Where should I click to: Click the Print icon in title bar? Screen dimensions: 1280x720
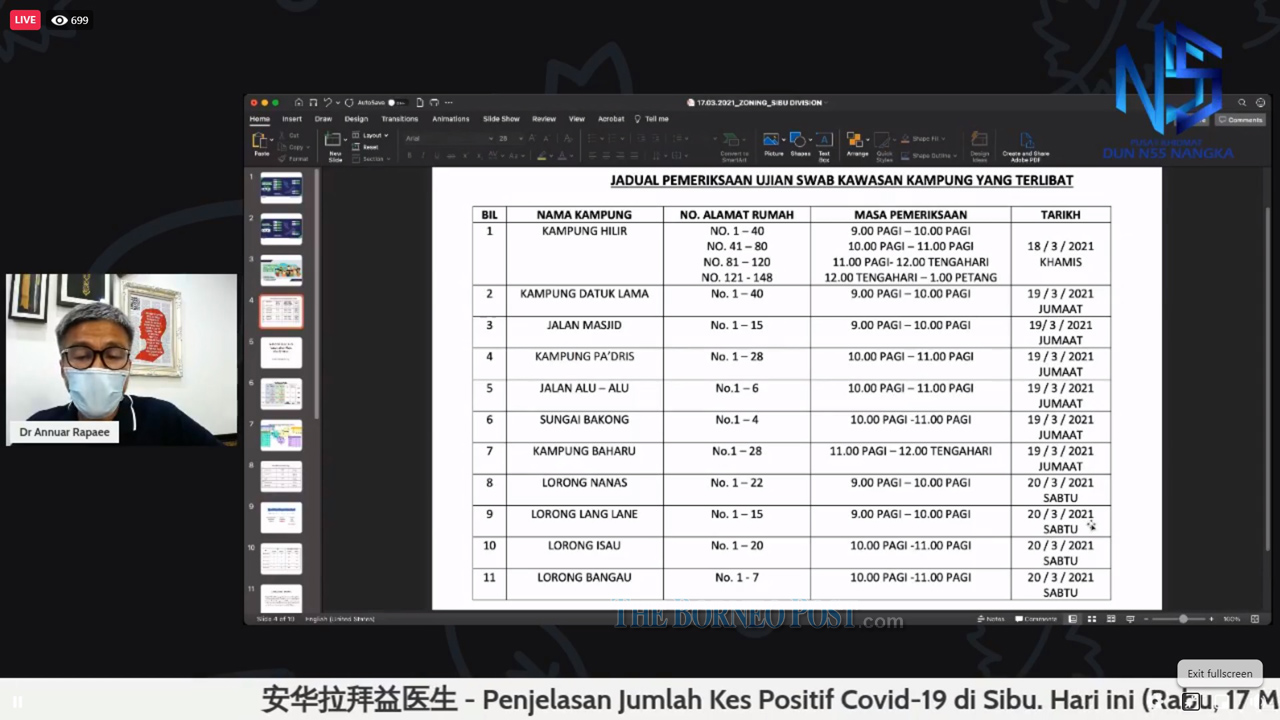tap(434, 102)
